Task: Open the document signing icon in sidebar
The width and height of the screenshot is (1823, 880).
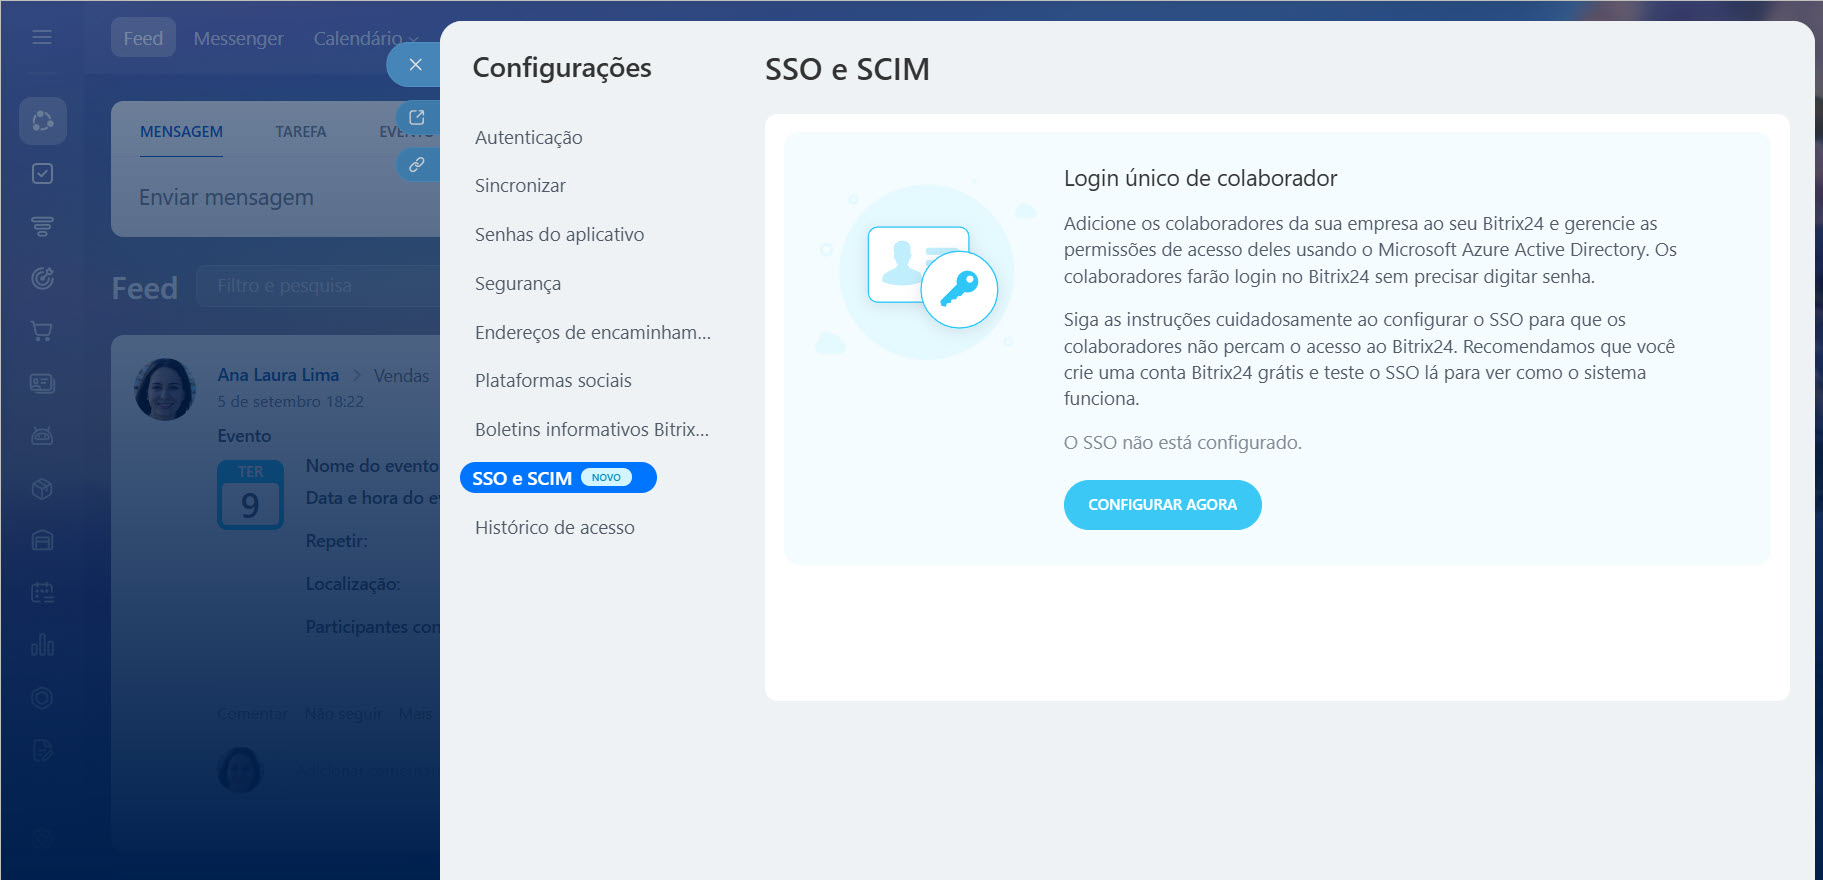Action: (42, 750)
